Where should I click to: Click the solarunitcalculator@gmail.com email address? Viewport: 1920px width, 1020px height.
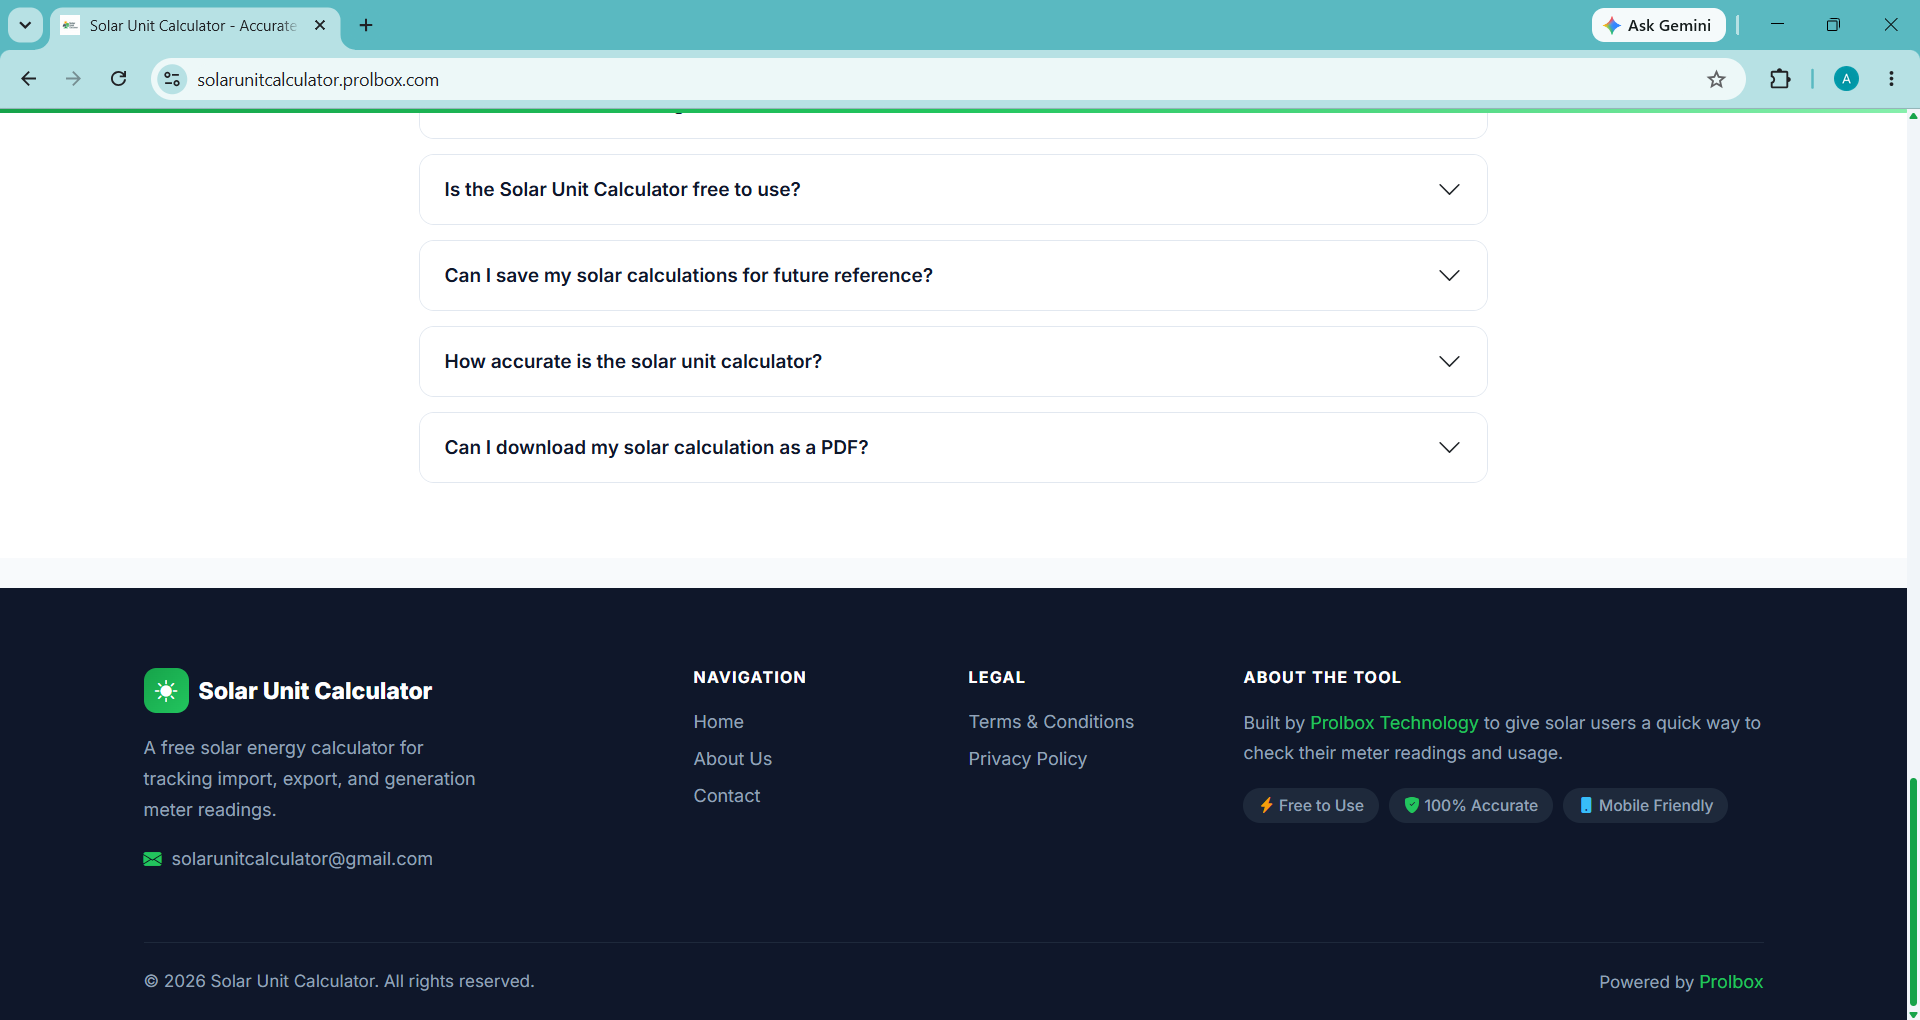coord(302,859)
